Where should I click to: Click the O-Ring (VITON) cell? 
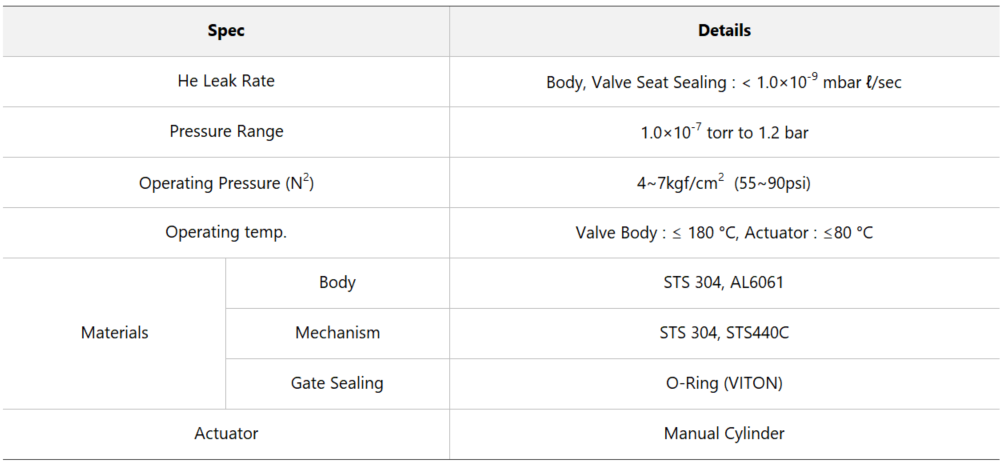click(x=724, y=383)
